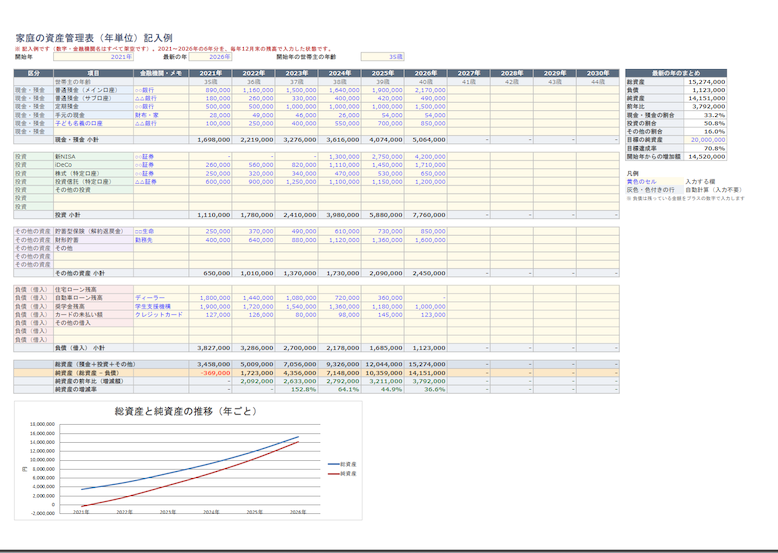The width and height of the screenshot is (778, 553).
Task: Select the 最新の年 input cell showing 2026年
Action: point(210,57)
